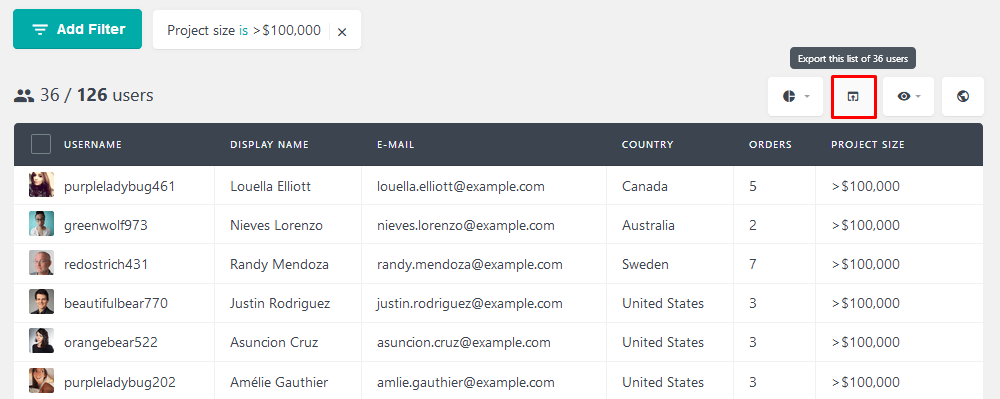Click orangebear522's avatar thumbnail
The width and height of the screenshot is (1000, 399).
click(x=41, y=340)
